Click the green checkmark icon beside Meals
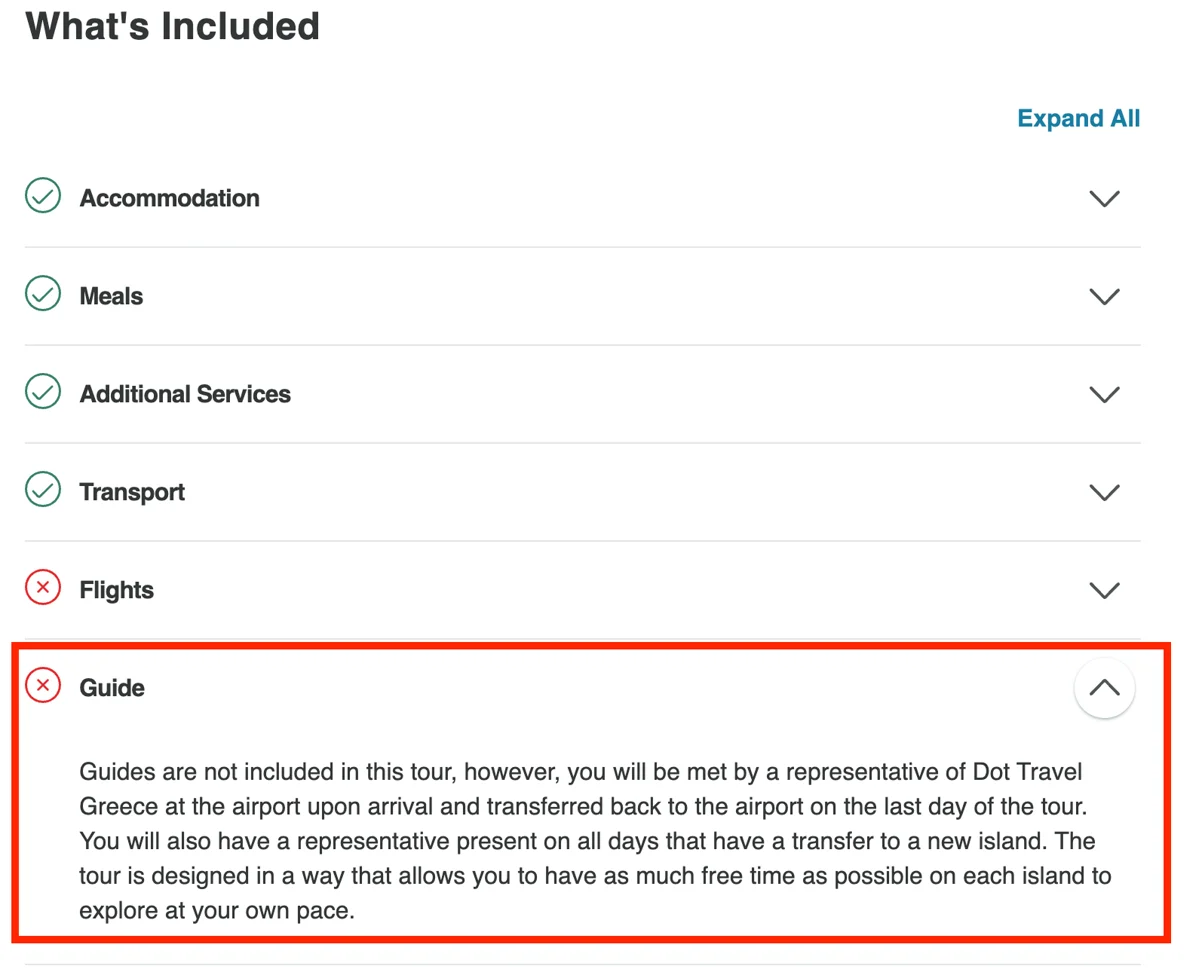This screenshot has height=972, width=1202. (43, 295)
